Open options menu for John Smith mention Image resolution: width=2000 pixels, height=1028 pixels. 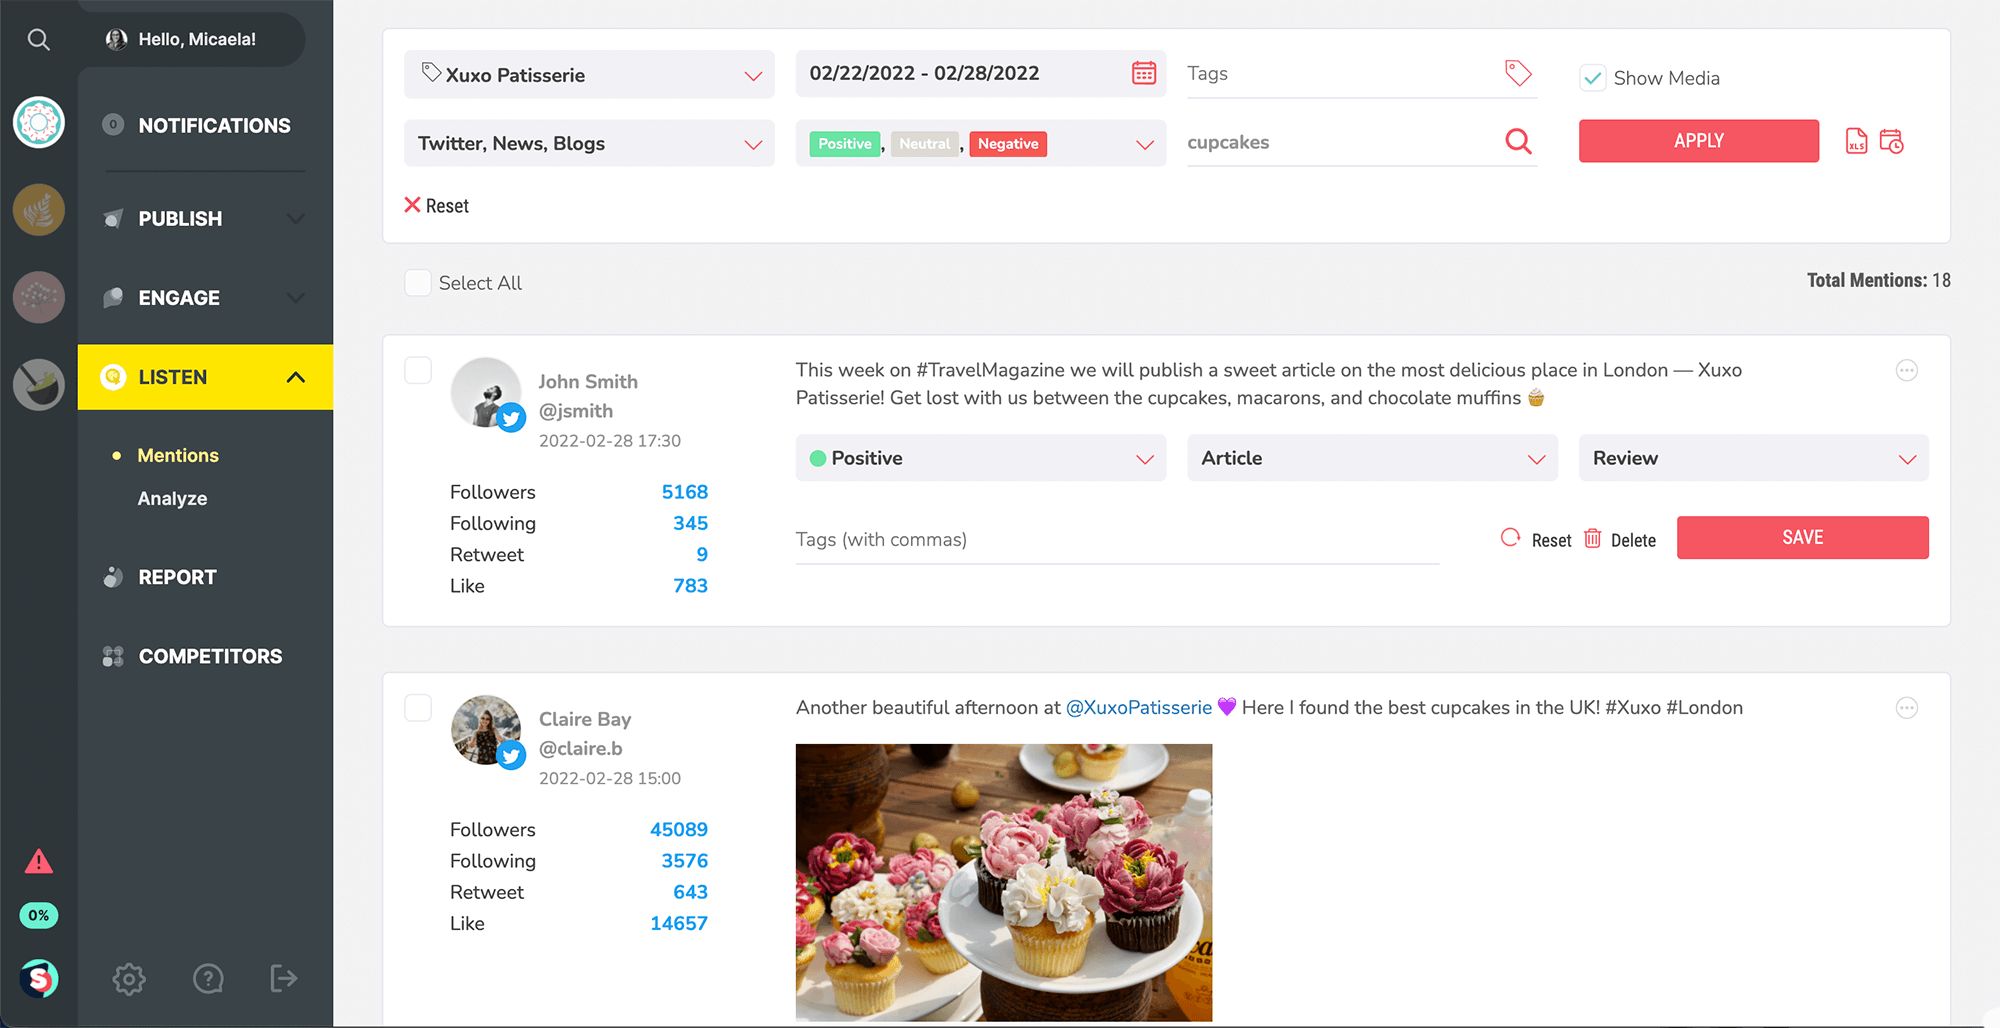pos(1907,370)
